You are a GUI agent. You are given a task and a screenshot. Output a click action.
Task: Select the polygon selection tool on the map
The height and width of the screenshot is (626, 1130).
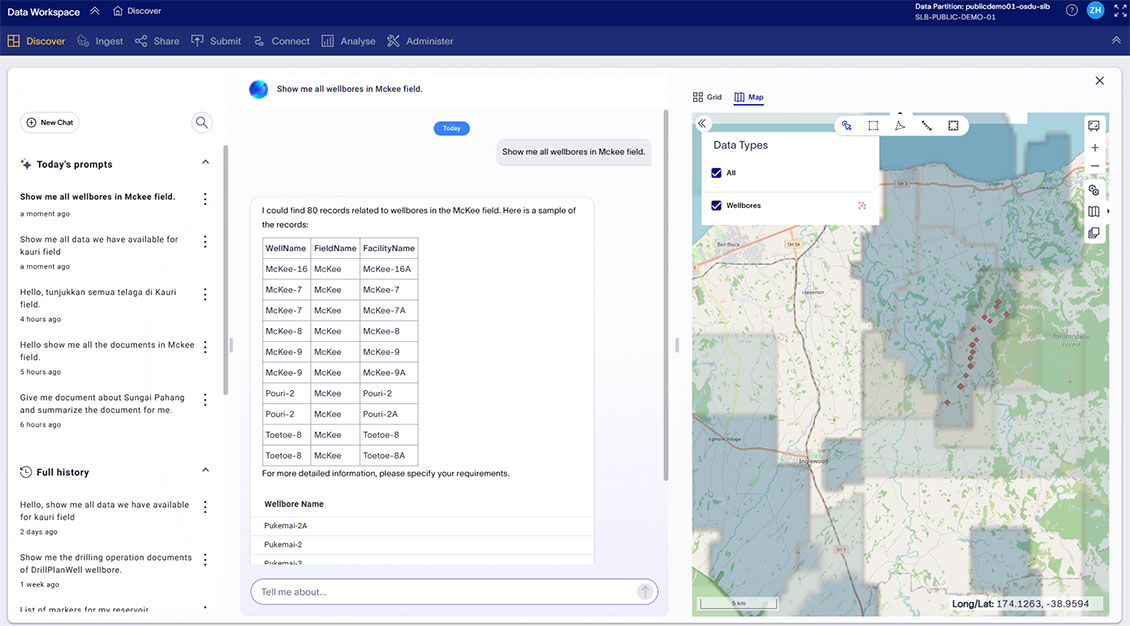[898, 125]
